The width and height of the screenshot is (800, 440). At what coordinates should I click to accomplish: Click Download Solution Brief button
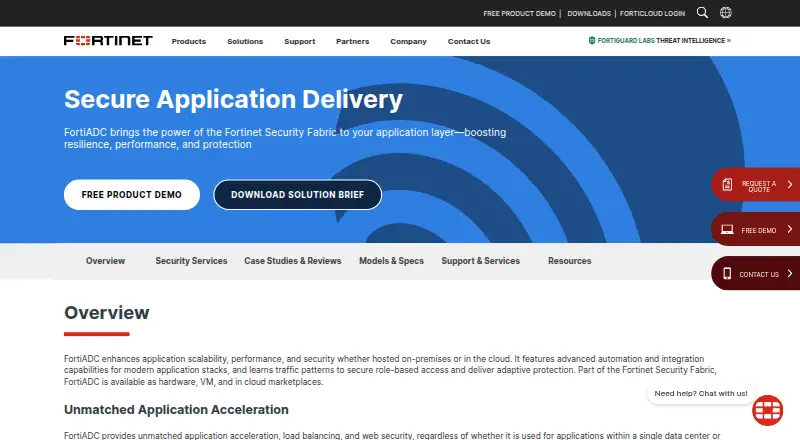(x=297, y=194)
